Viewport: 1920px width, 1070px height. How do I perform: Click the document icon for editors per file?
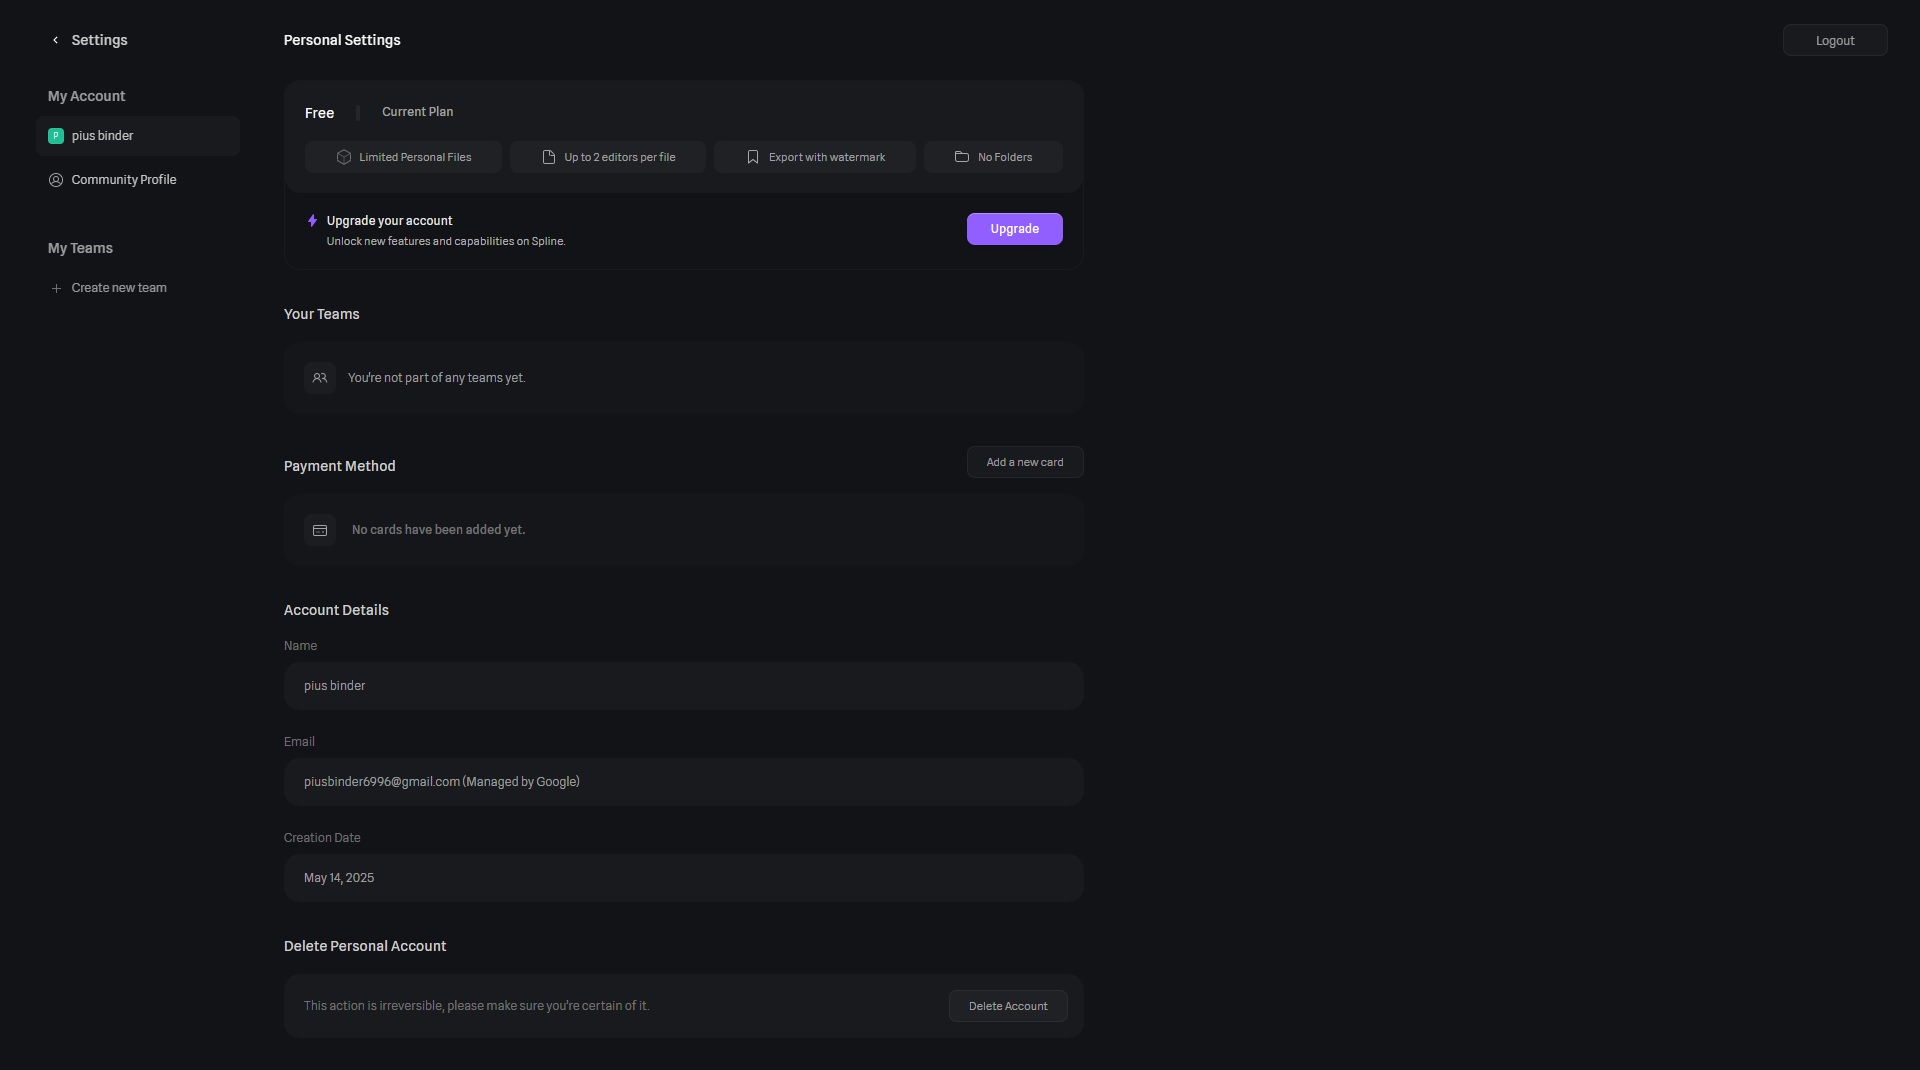549,157
